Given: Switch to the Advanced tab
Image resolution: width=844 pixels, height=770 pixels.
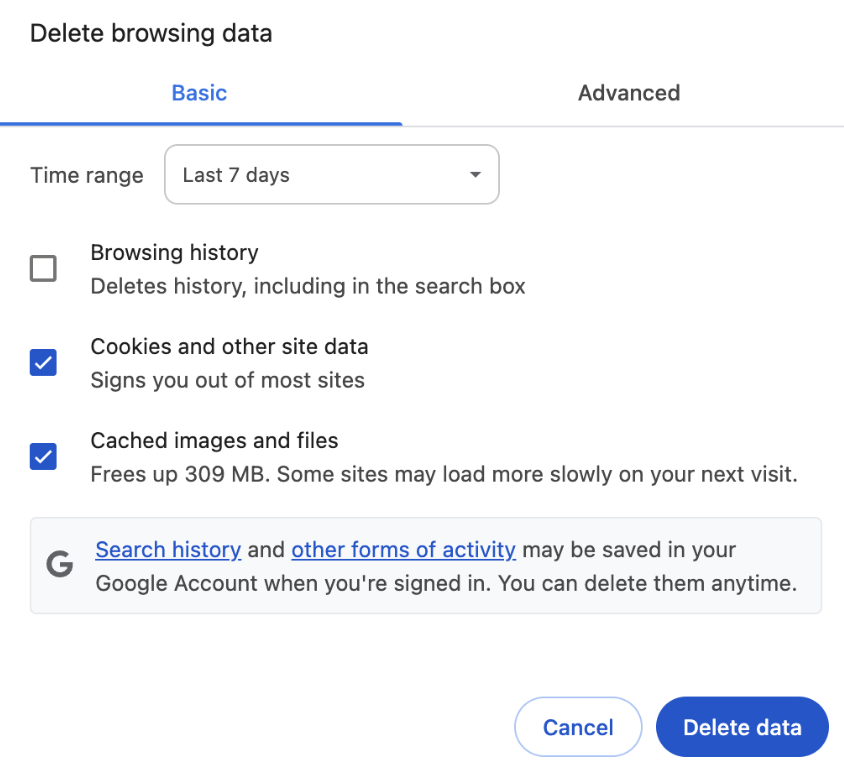Looking at the screenshot, I should [x=628, y=93].
